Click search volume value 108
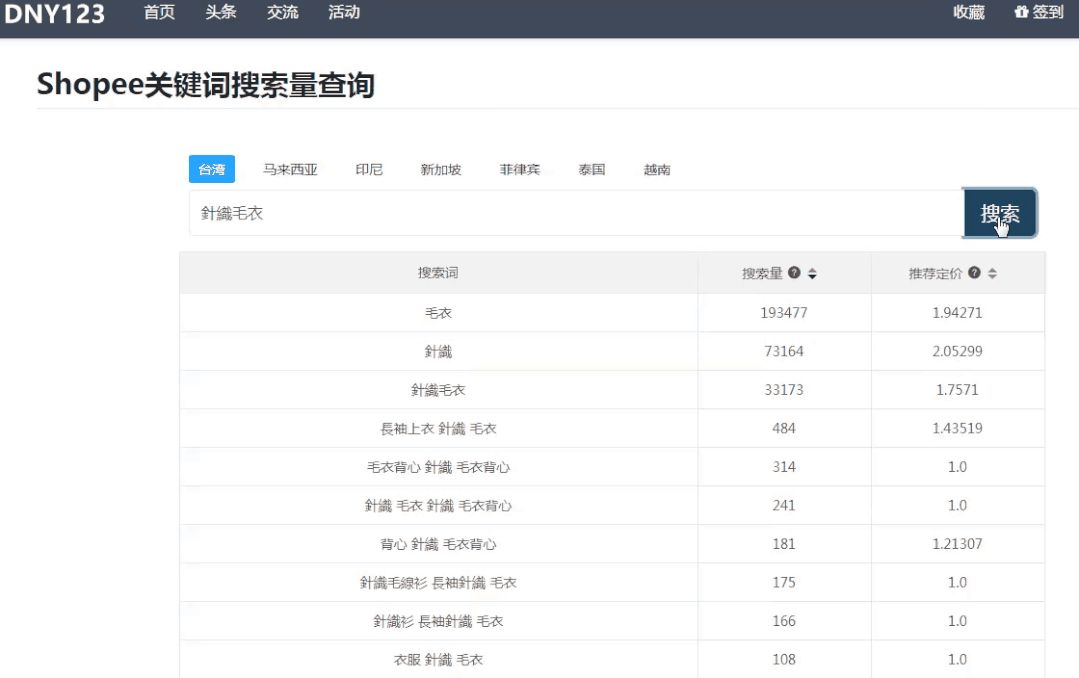Viewport: 1079px width, 678px height. 784,659
